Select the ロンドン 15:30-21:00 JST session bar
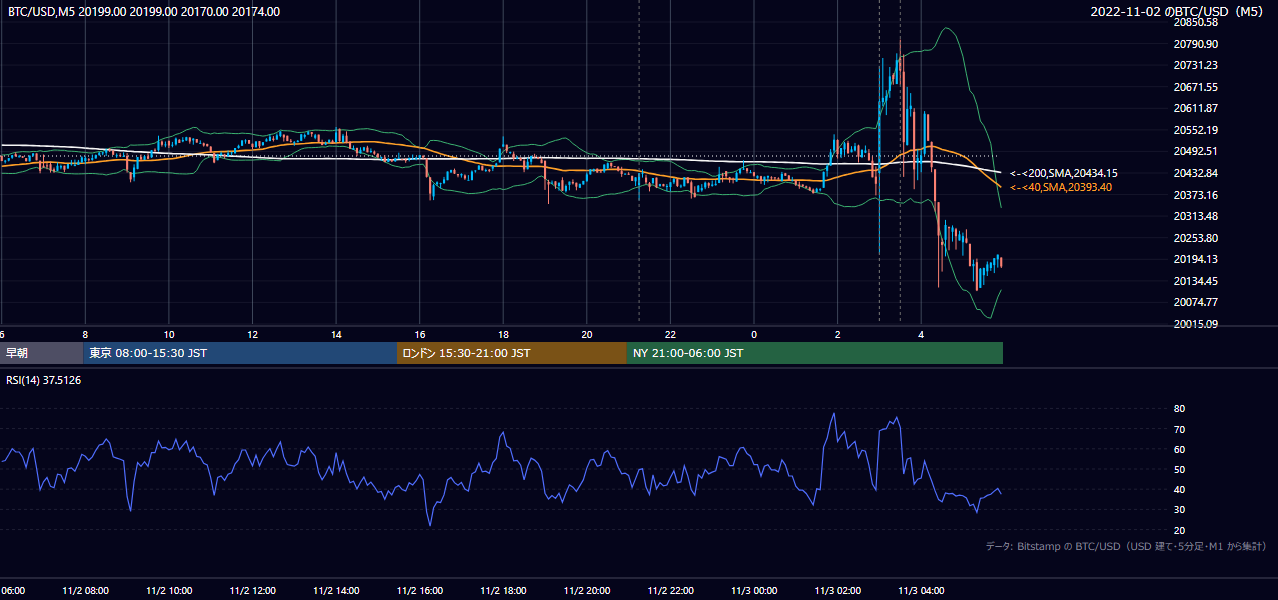The width and height of the screenshot is (1278, 600). (512, 353)
